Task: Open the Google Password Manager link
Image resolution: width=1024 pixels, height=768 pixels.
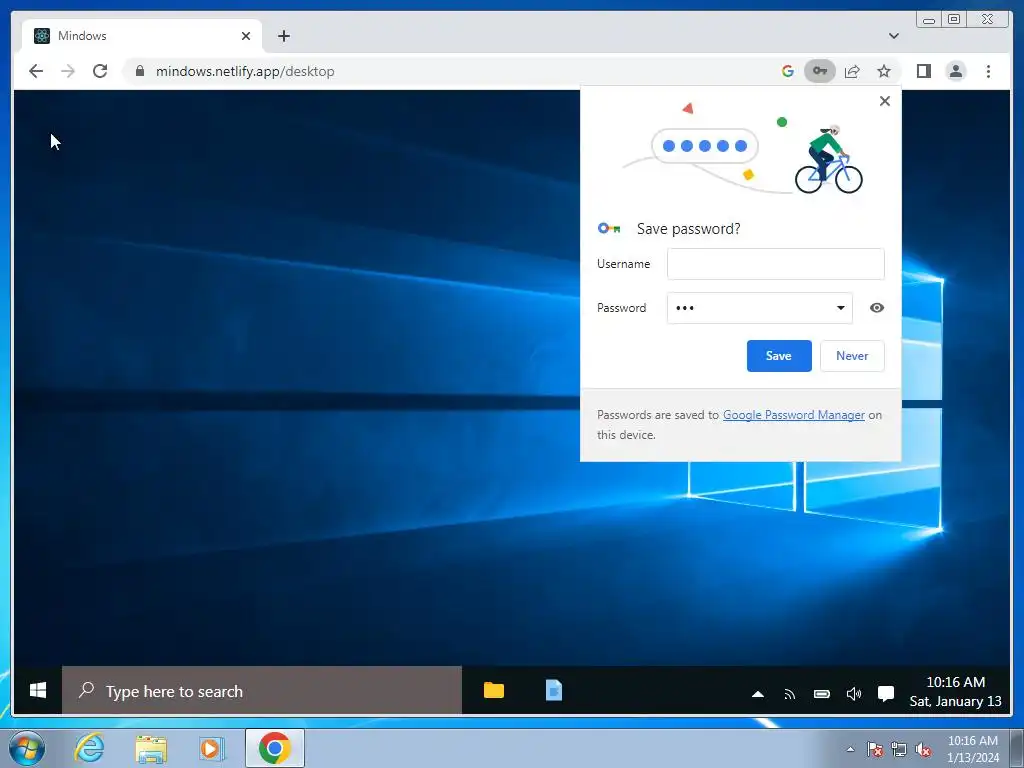Action: (x=793, y=415)
